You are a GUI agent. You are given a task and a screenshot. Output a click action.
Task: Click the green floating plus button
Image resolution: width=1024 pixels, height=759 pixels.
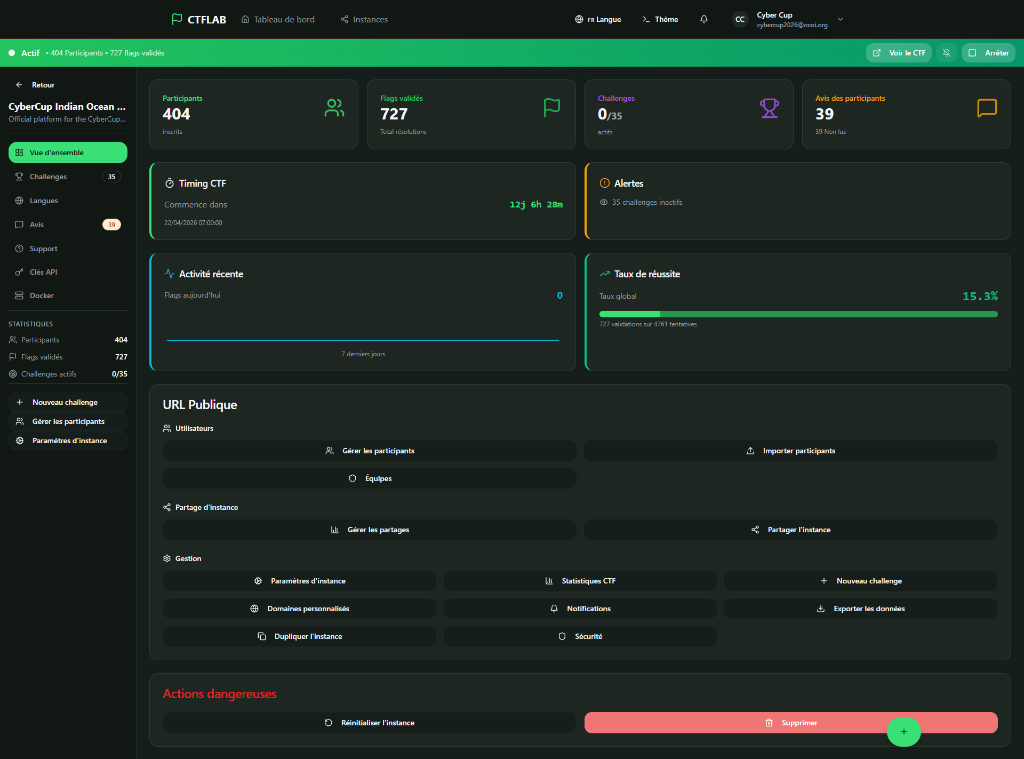pos(904,732)
